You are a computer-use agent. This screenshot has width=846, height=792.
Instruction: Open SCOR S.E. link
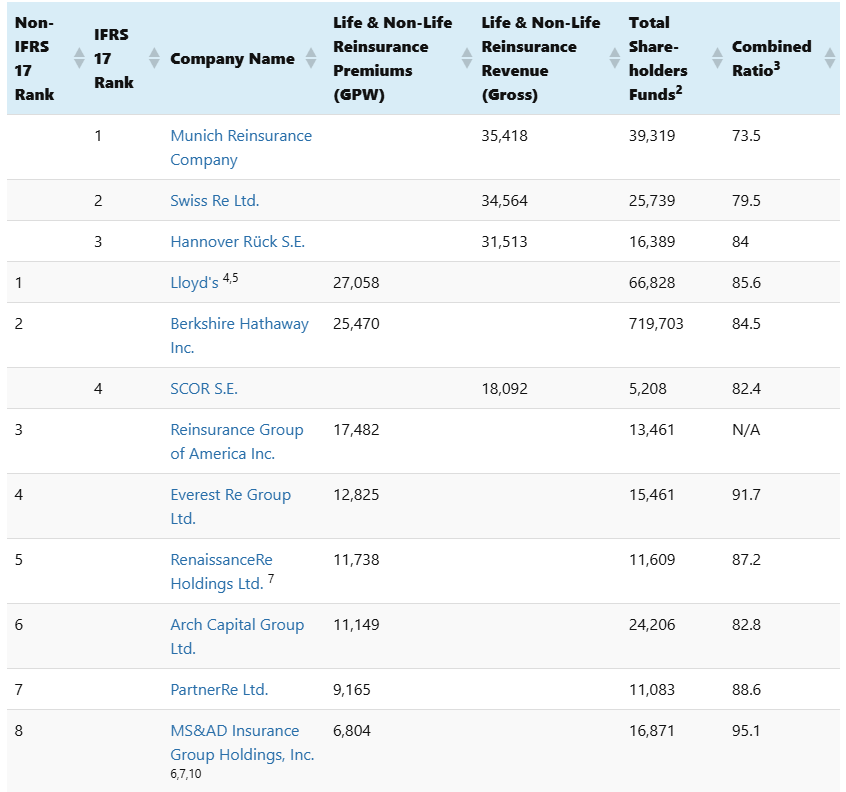pos(204,389)
